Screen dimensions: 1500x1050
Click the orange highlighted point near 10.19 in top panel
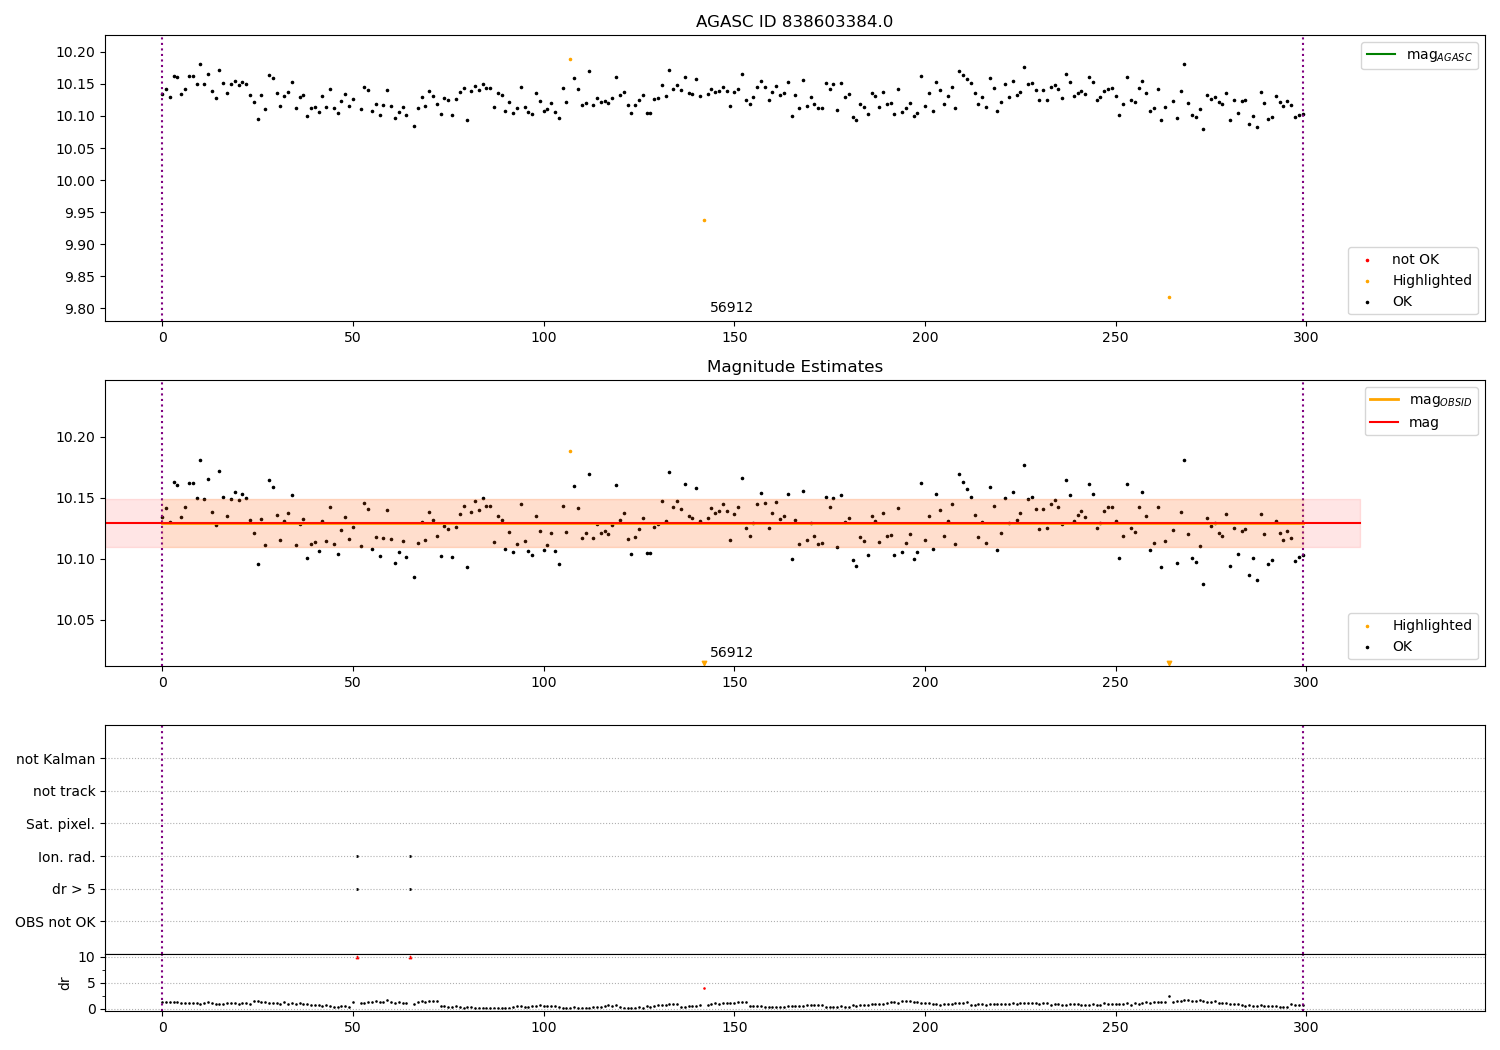570,59
